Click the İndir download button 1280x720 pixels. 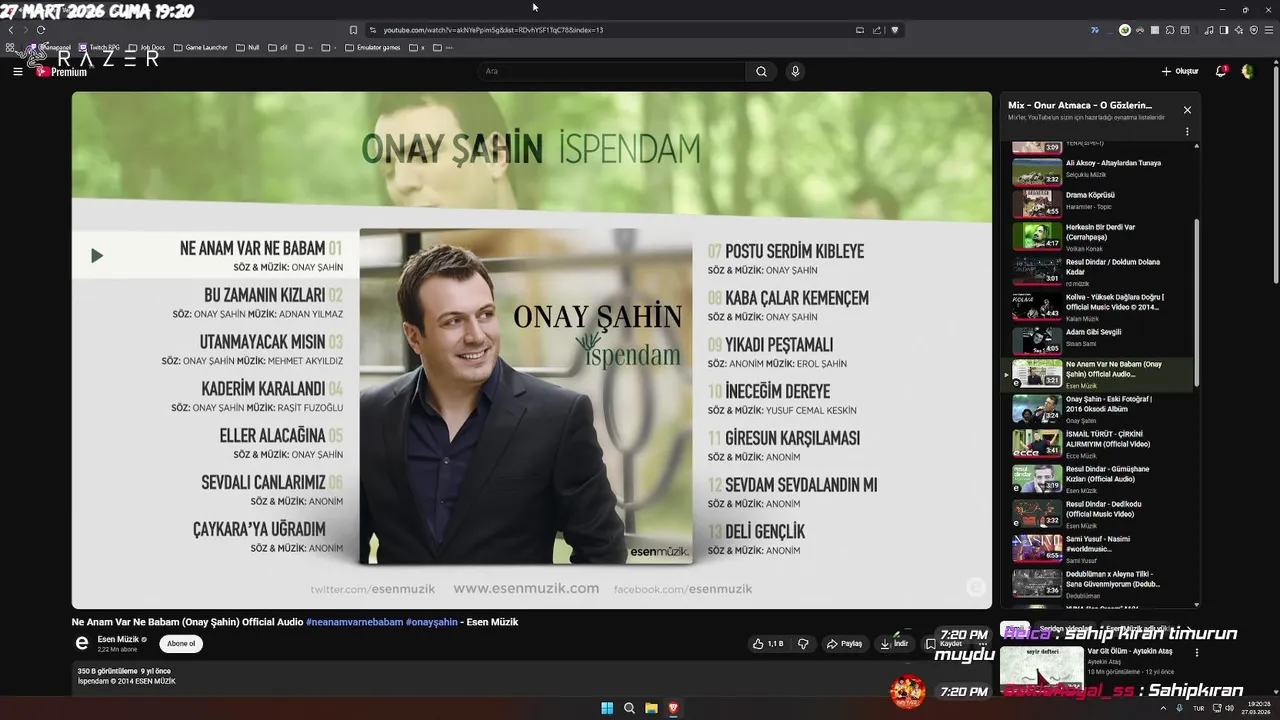pos(894,644)
